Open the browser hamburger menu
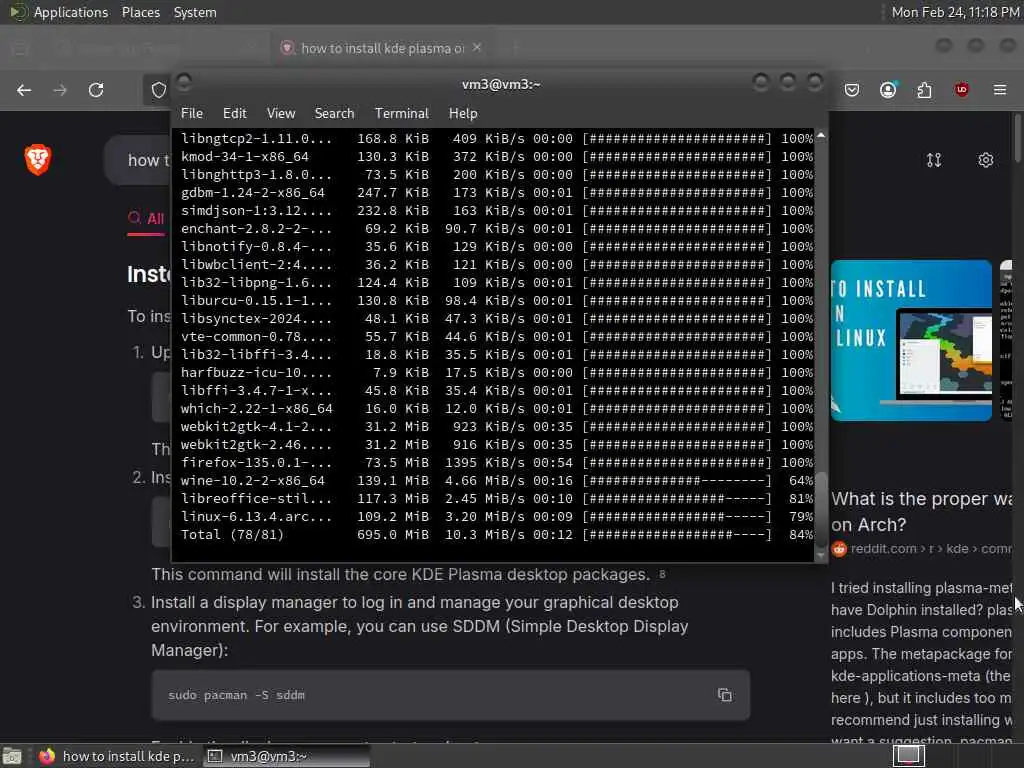The image size is (1024, 768). tap(1000, 90)
